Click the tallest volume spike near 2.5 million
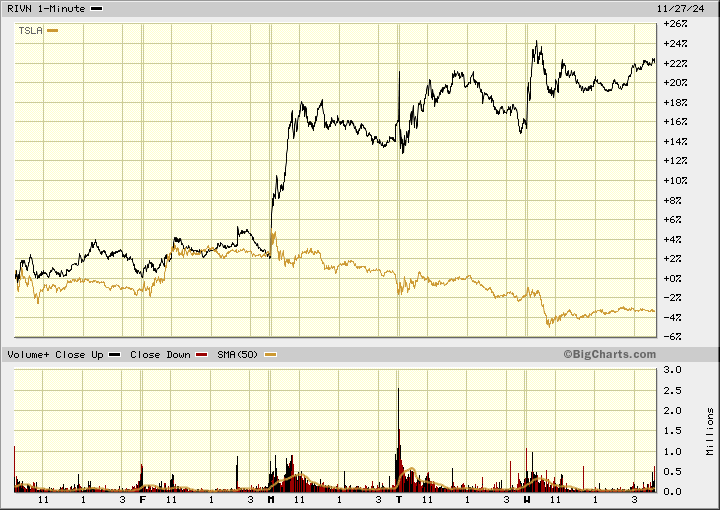720x510 pixels. click(x=398, y=440)
